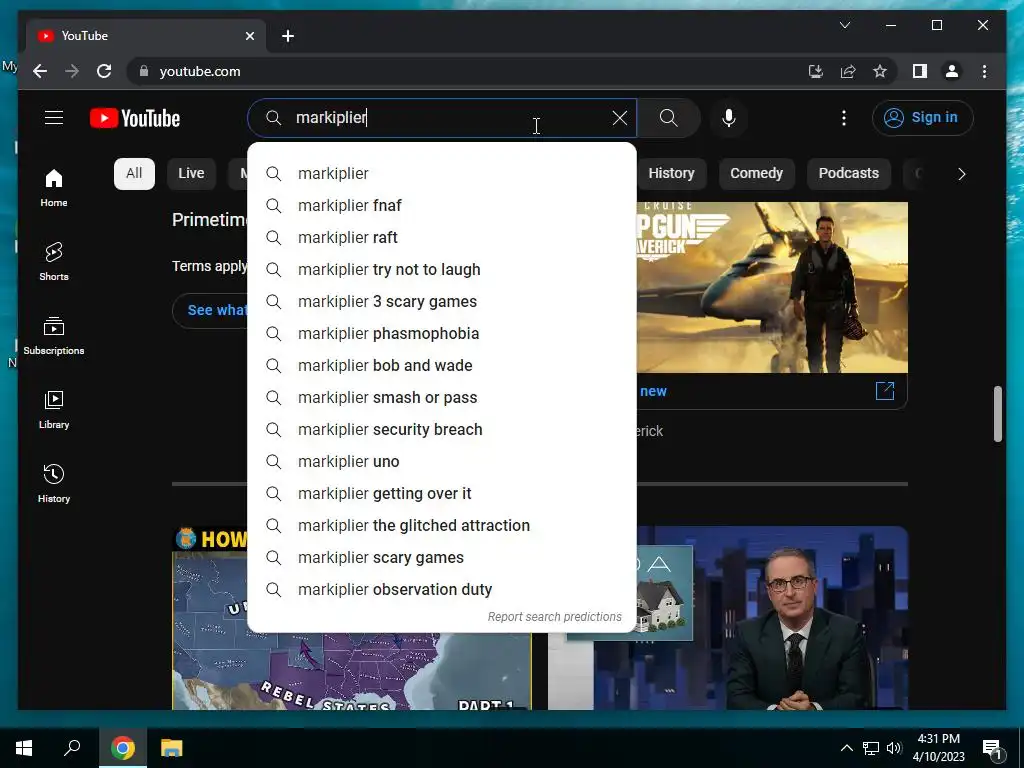Choose suggestion markiplier observation duty
The width and height of the screenshot is (1024, 768).
tap(442, 589)
